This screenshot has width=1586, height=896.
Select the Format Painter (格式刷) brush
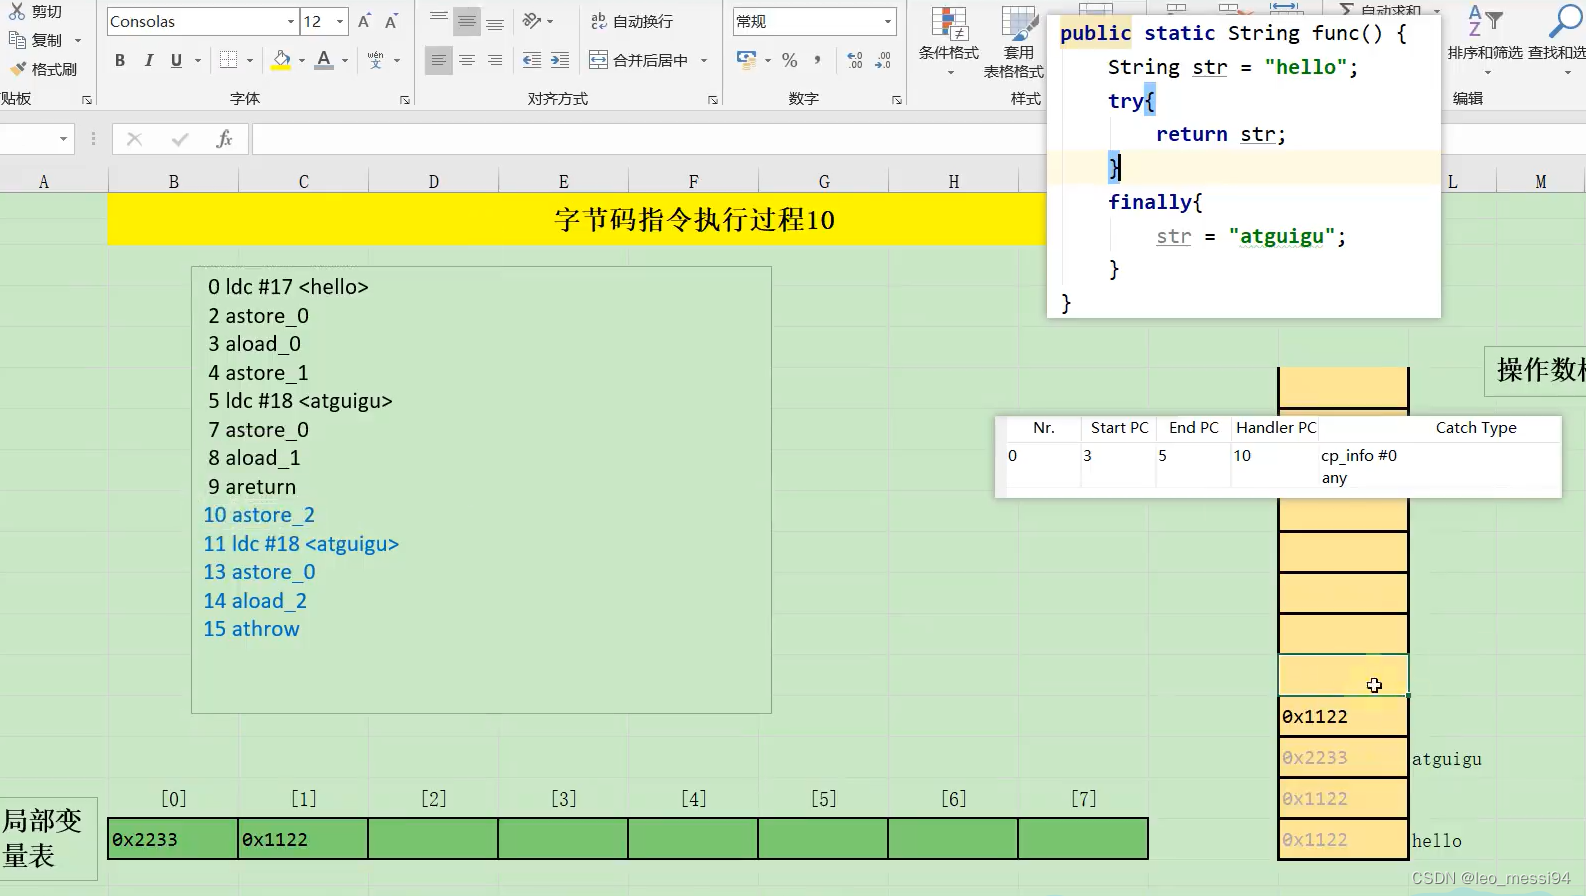(18, 69)
